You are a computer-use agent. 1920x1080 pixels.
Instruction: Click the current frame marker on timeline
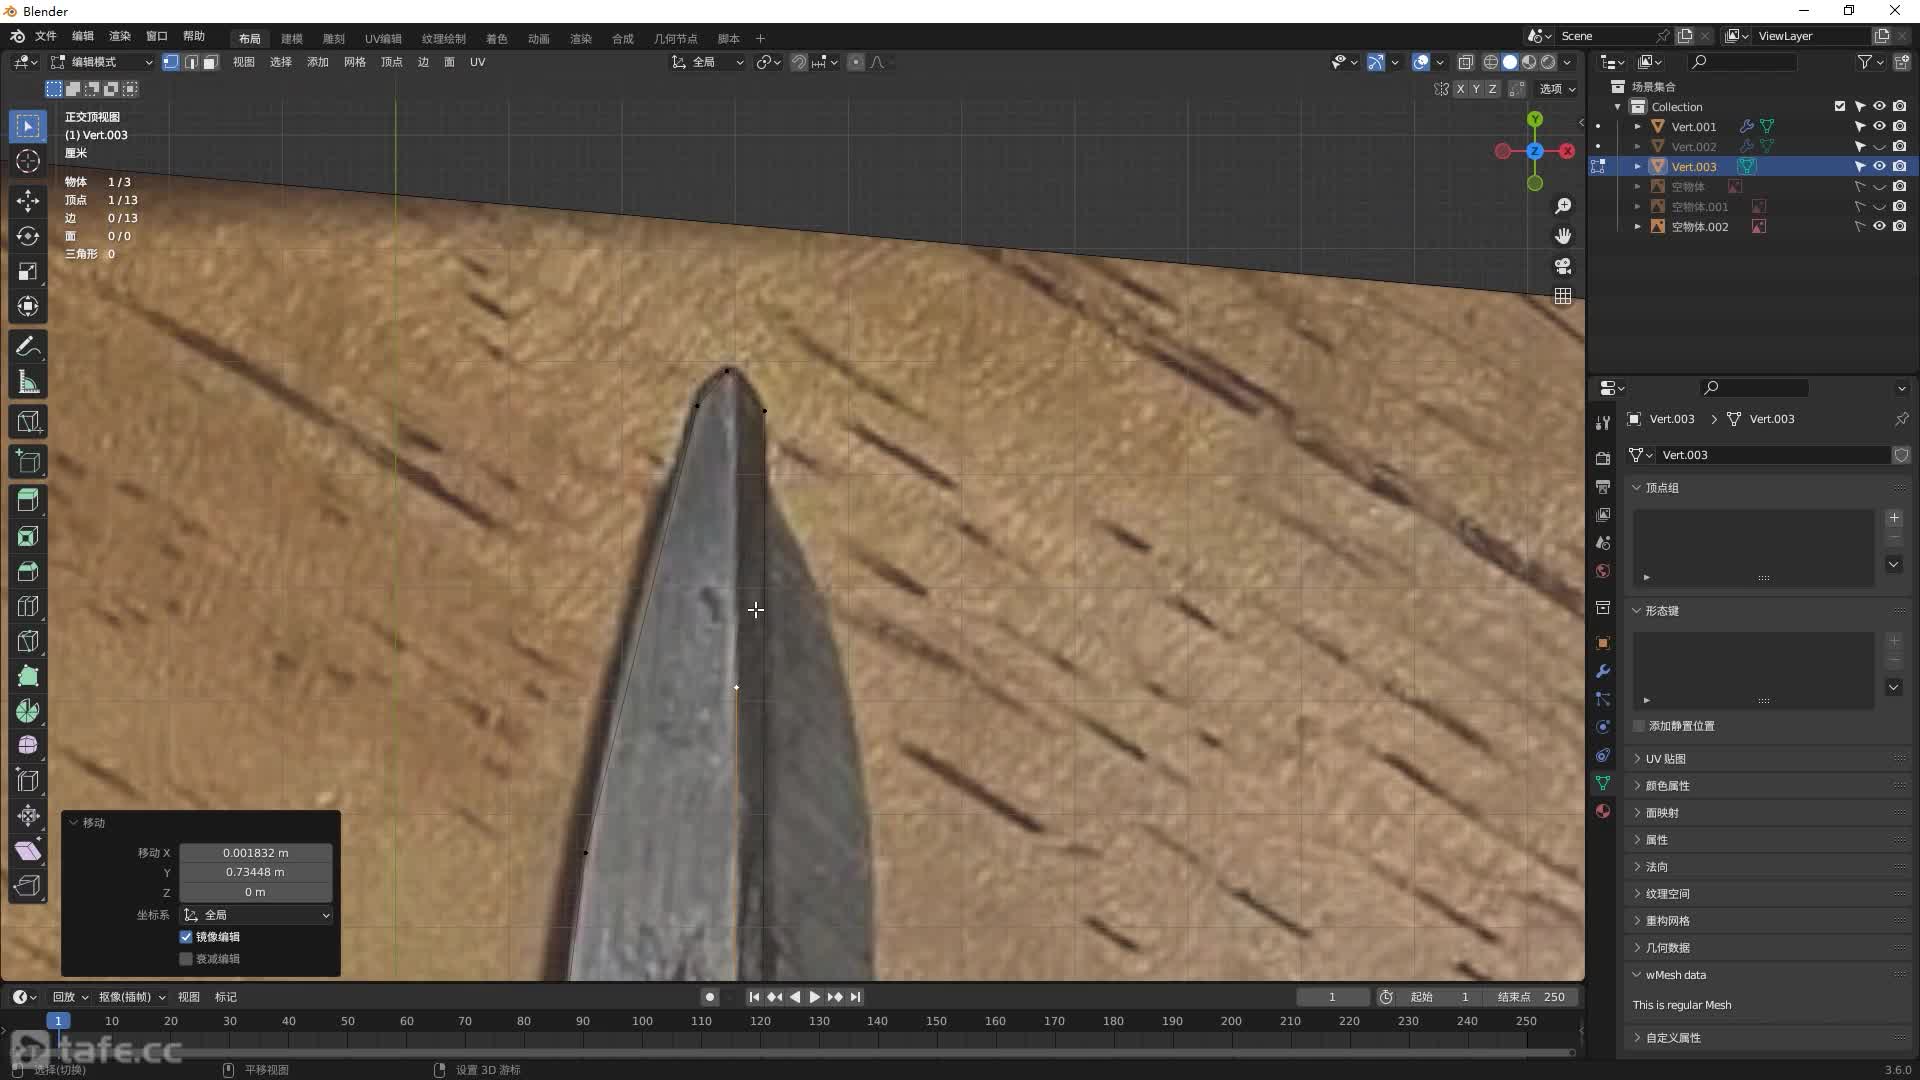58,1021
